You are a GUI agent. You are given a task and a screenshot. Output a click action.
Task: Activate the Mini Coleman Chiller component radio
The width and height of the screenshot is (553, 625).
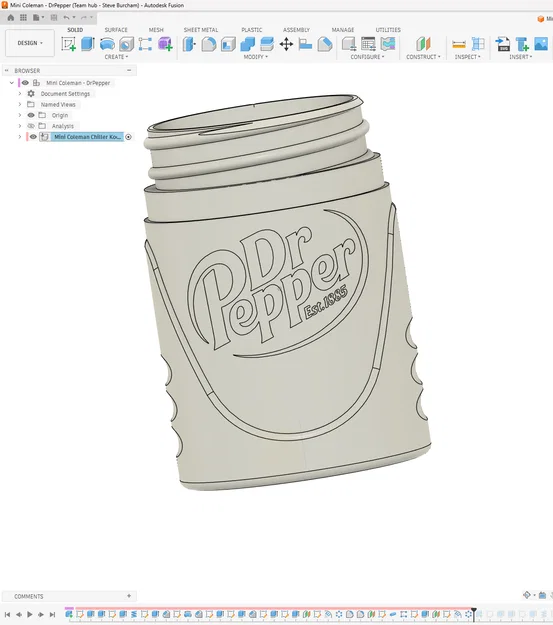[128, 137]
